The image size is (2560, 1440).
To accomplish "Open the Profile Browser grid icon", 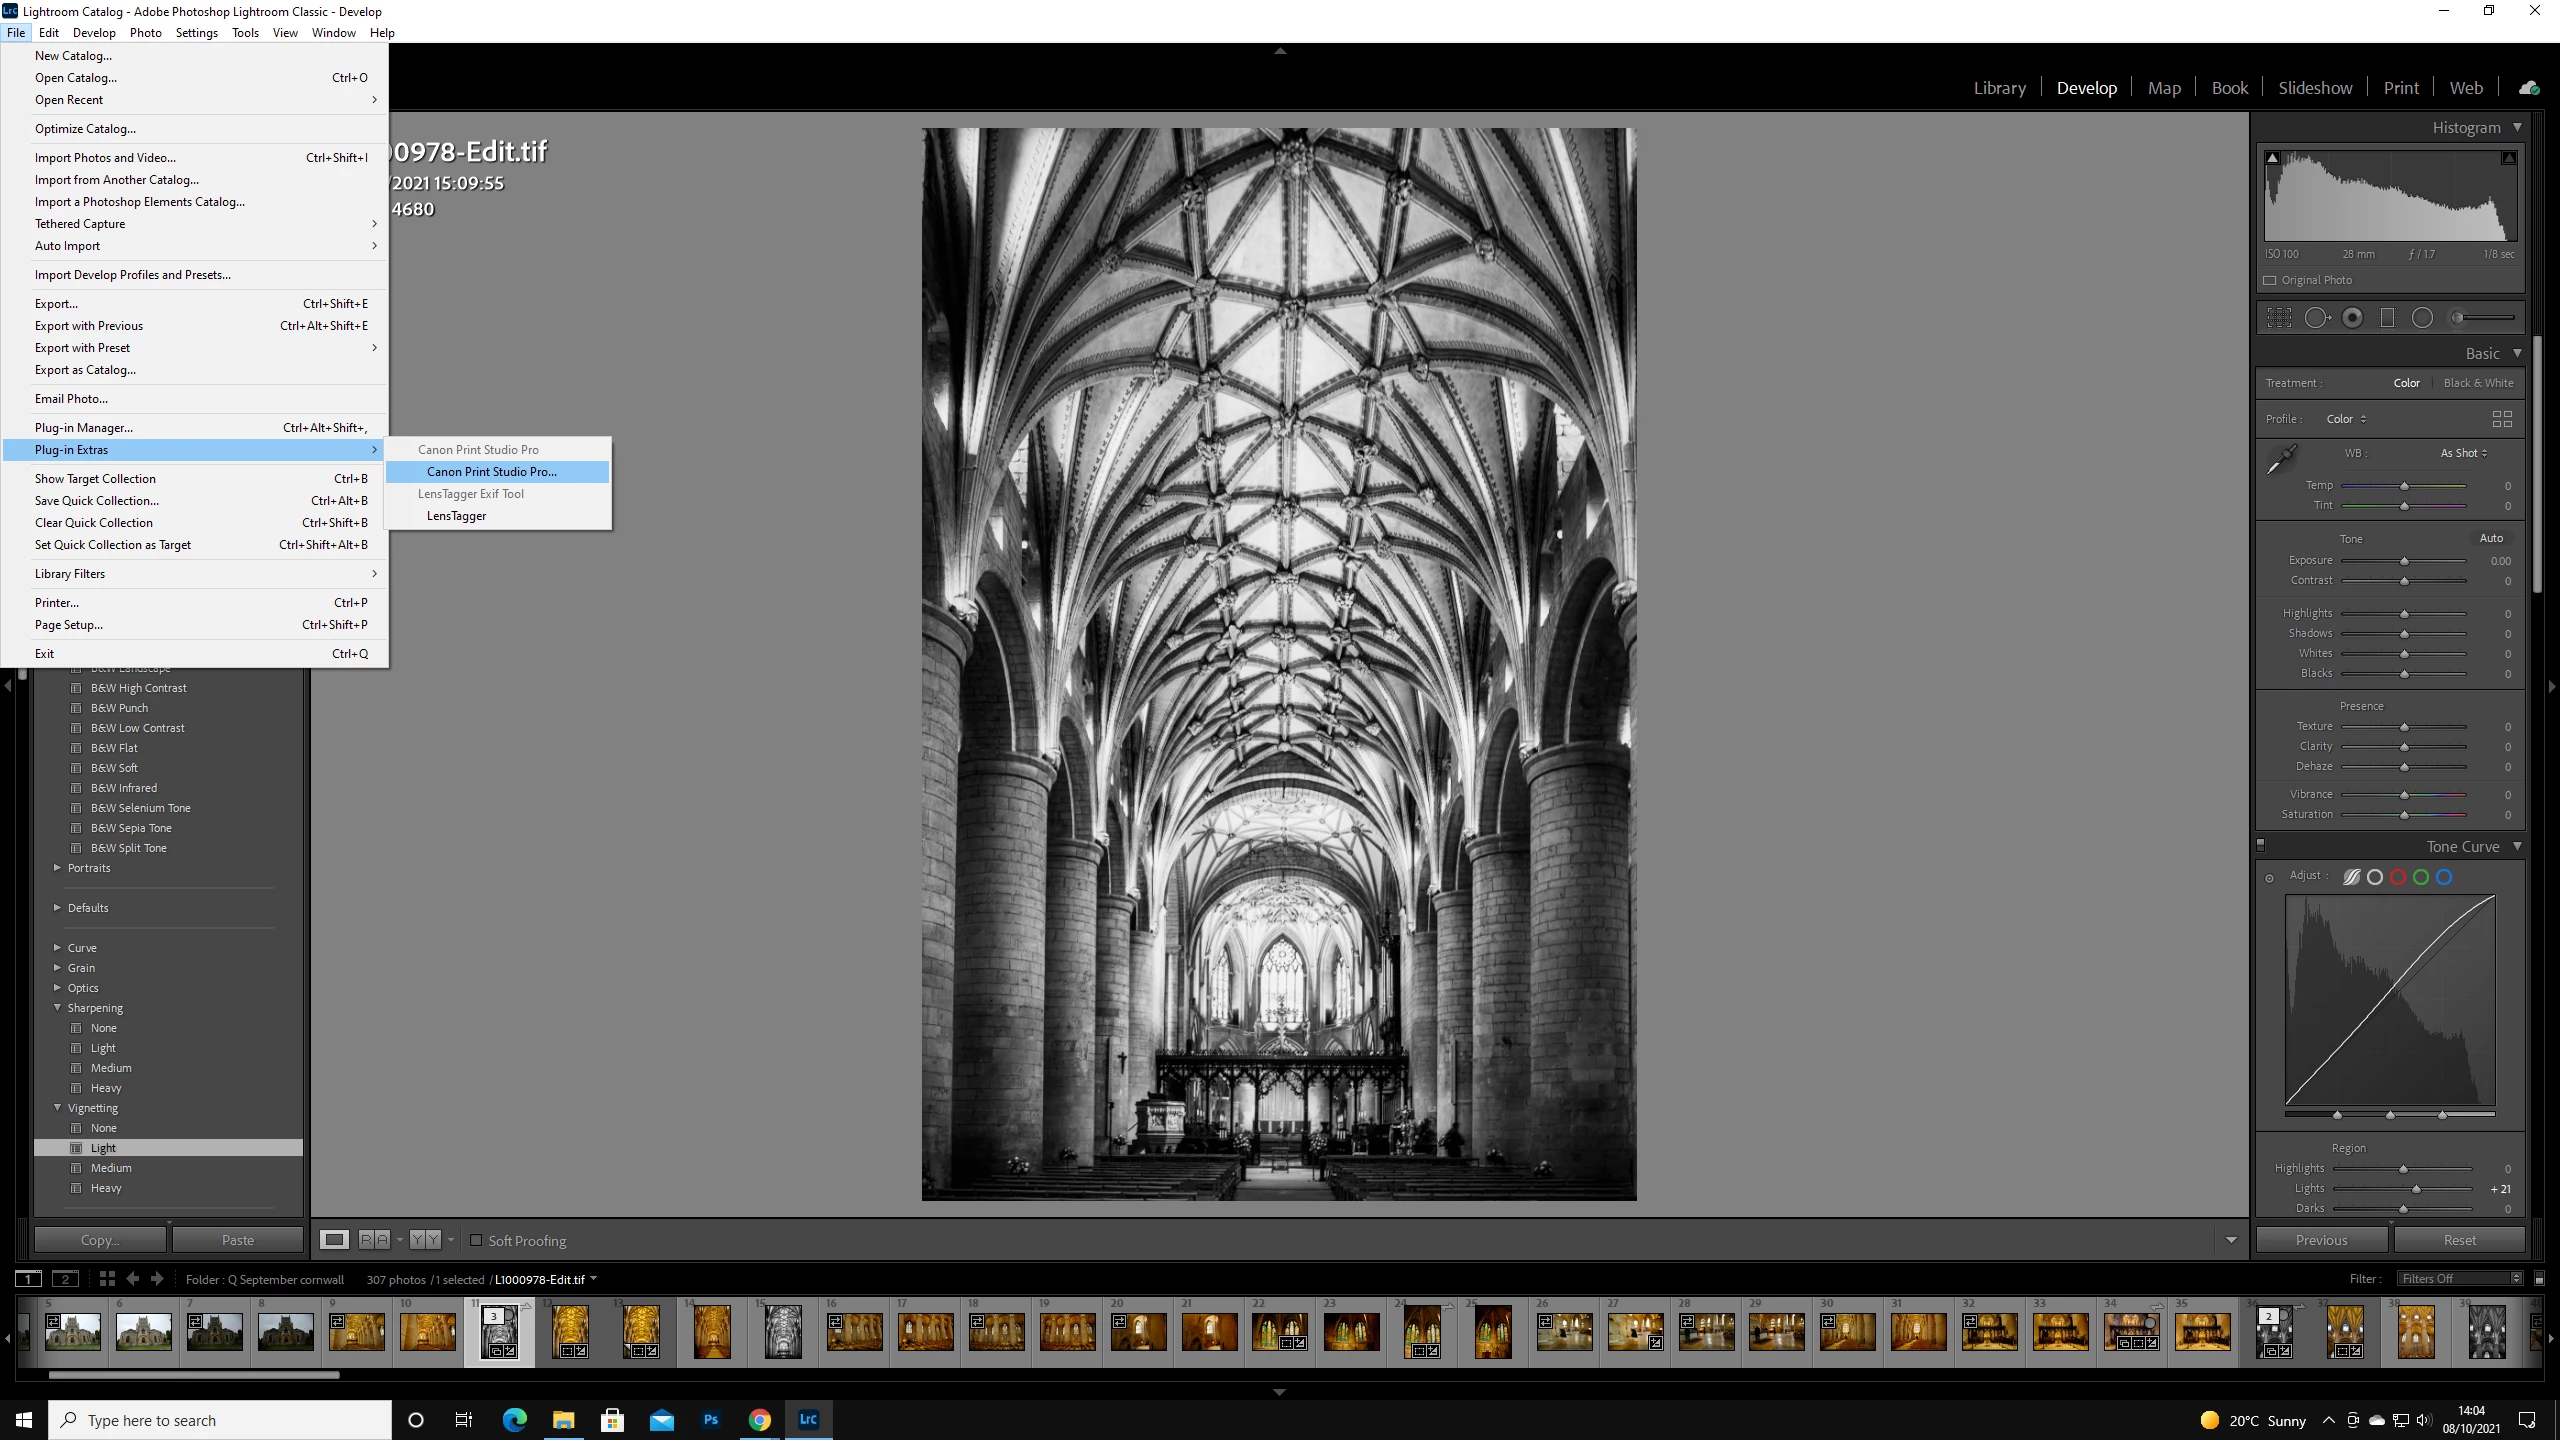I will pos(2502,419).
